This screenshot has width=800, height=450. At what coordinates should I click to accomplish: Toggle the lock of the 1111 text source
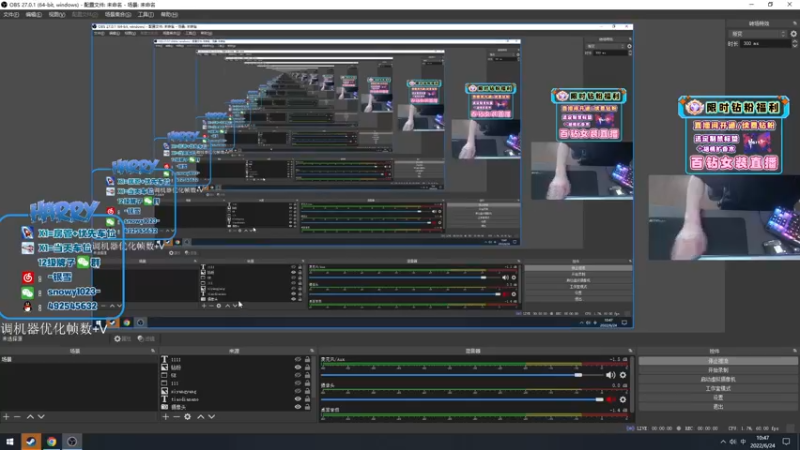(x=307, y=360)
